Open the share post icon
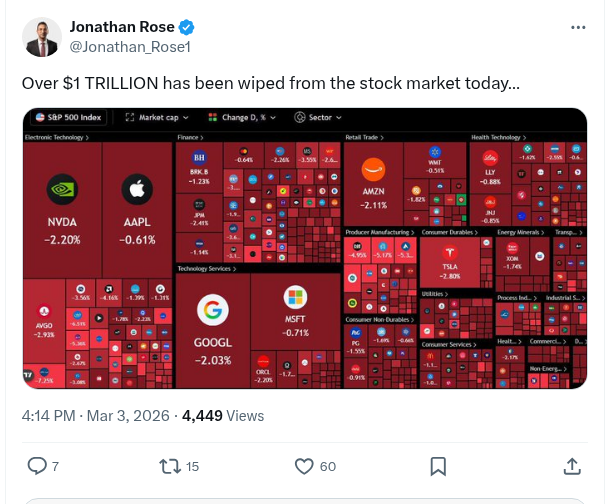The image size is (608, 504). coord(572,466)
